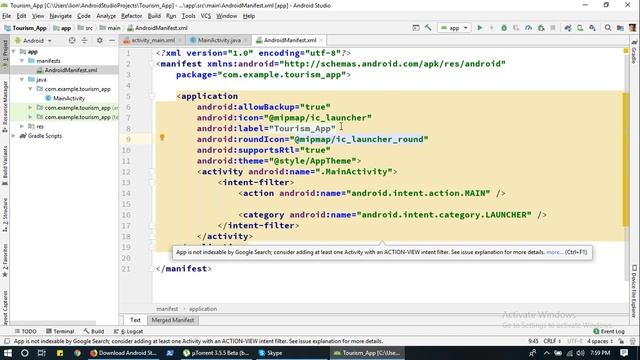Expand Gradle Scripts node
The image size is (640, 360).
[14, 136]
